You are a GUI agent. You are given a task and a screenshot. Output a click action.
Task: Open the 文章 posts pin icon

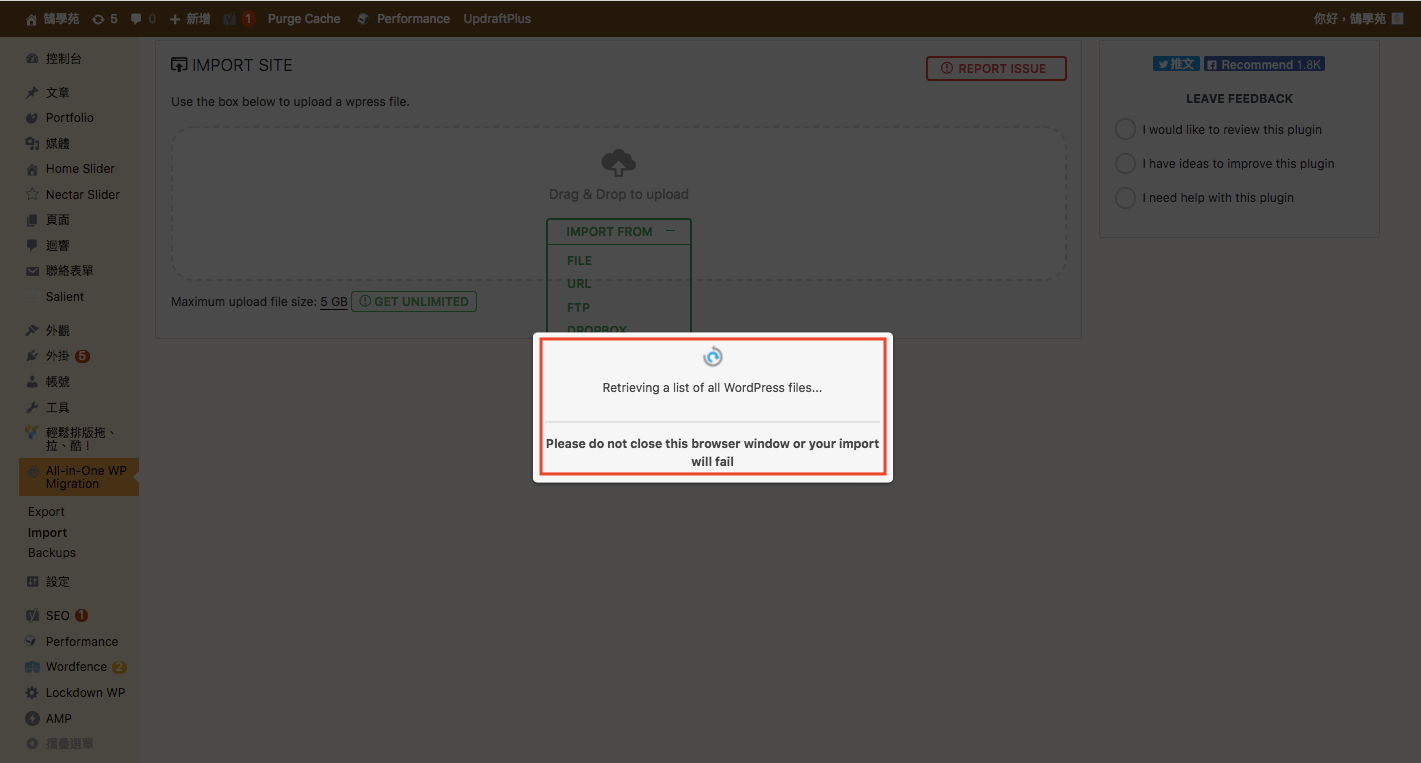click(32, 93)
